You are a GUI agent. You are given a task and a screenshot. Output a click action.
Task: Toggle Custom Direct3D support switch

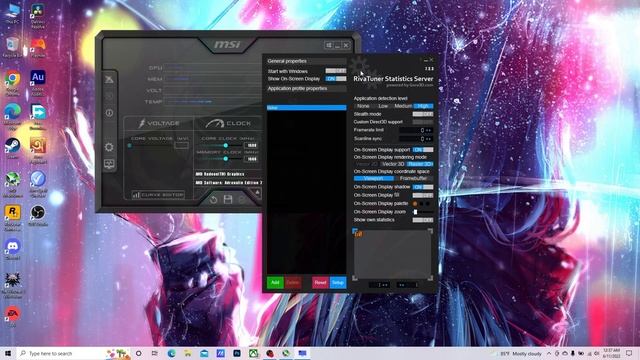point(422,122)
